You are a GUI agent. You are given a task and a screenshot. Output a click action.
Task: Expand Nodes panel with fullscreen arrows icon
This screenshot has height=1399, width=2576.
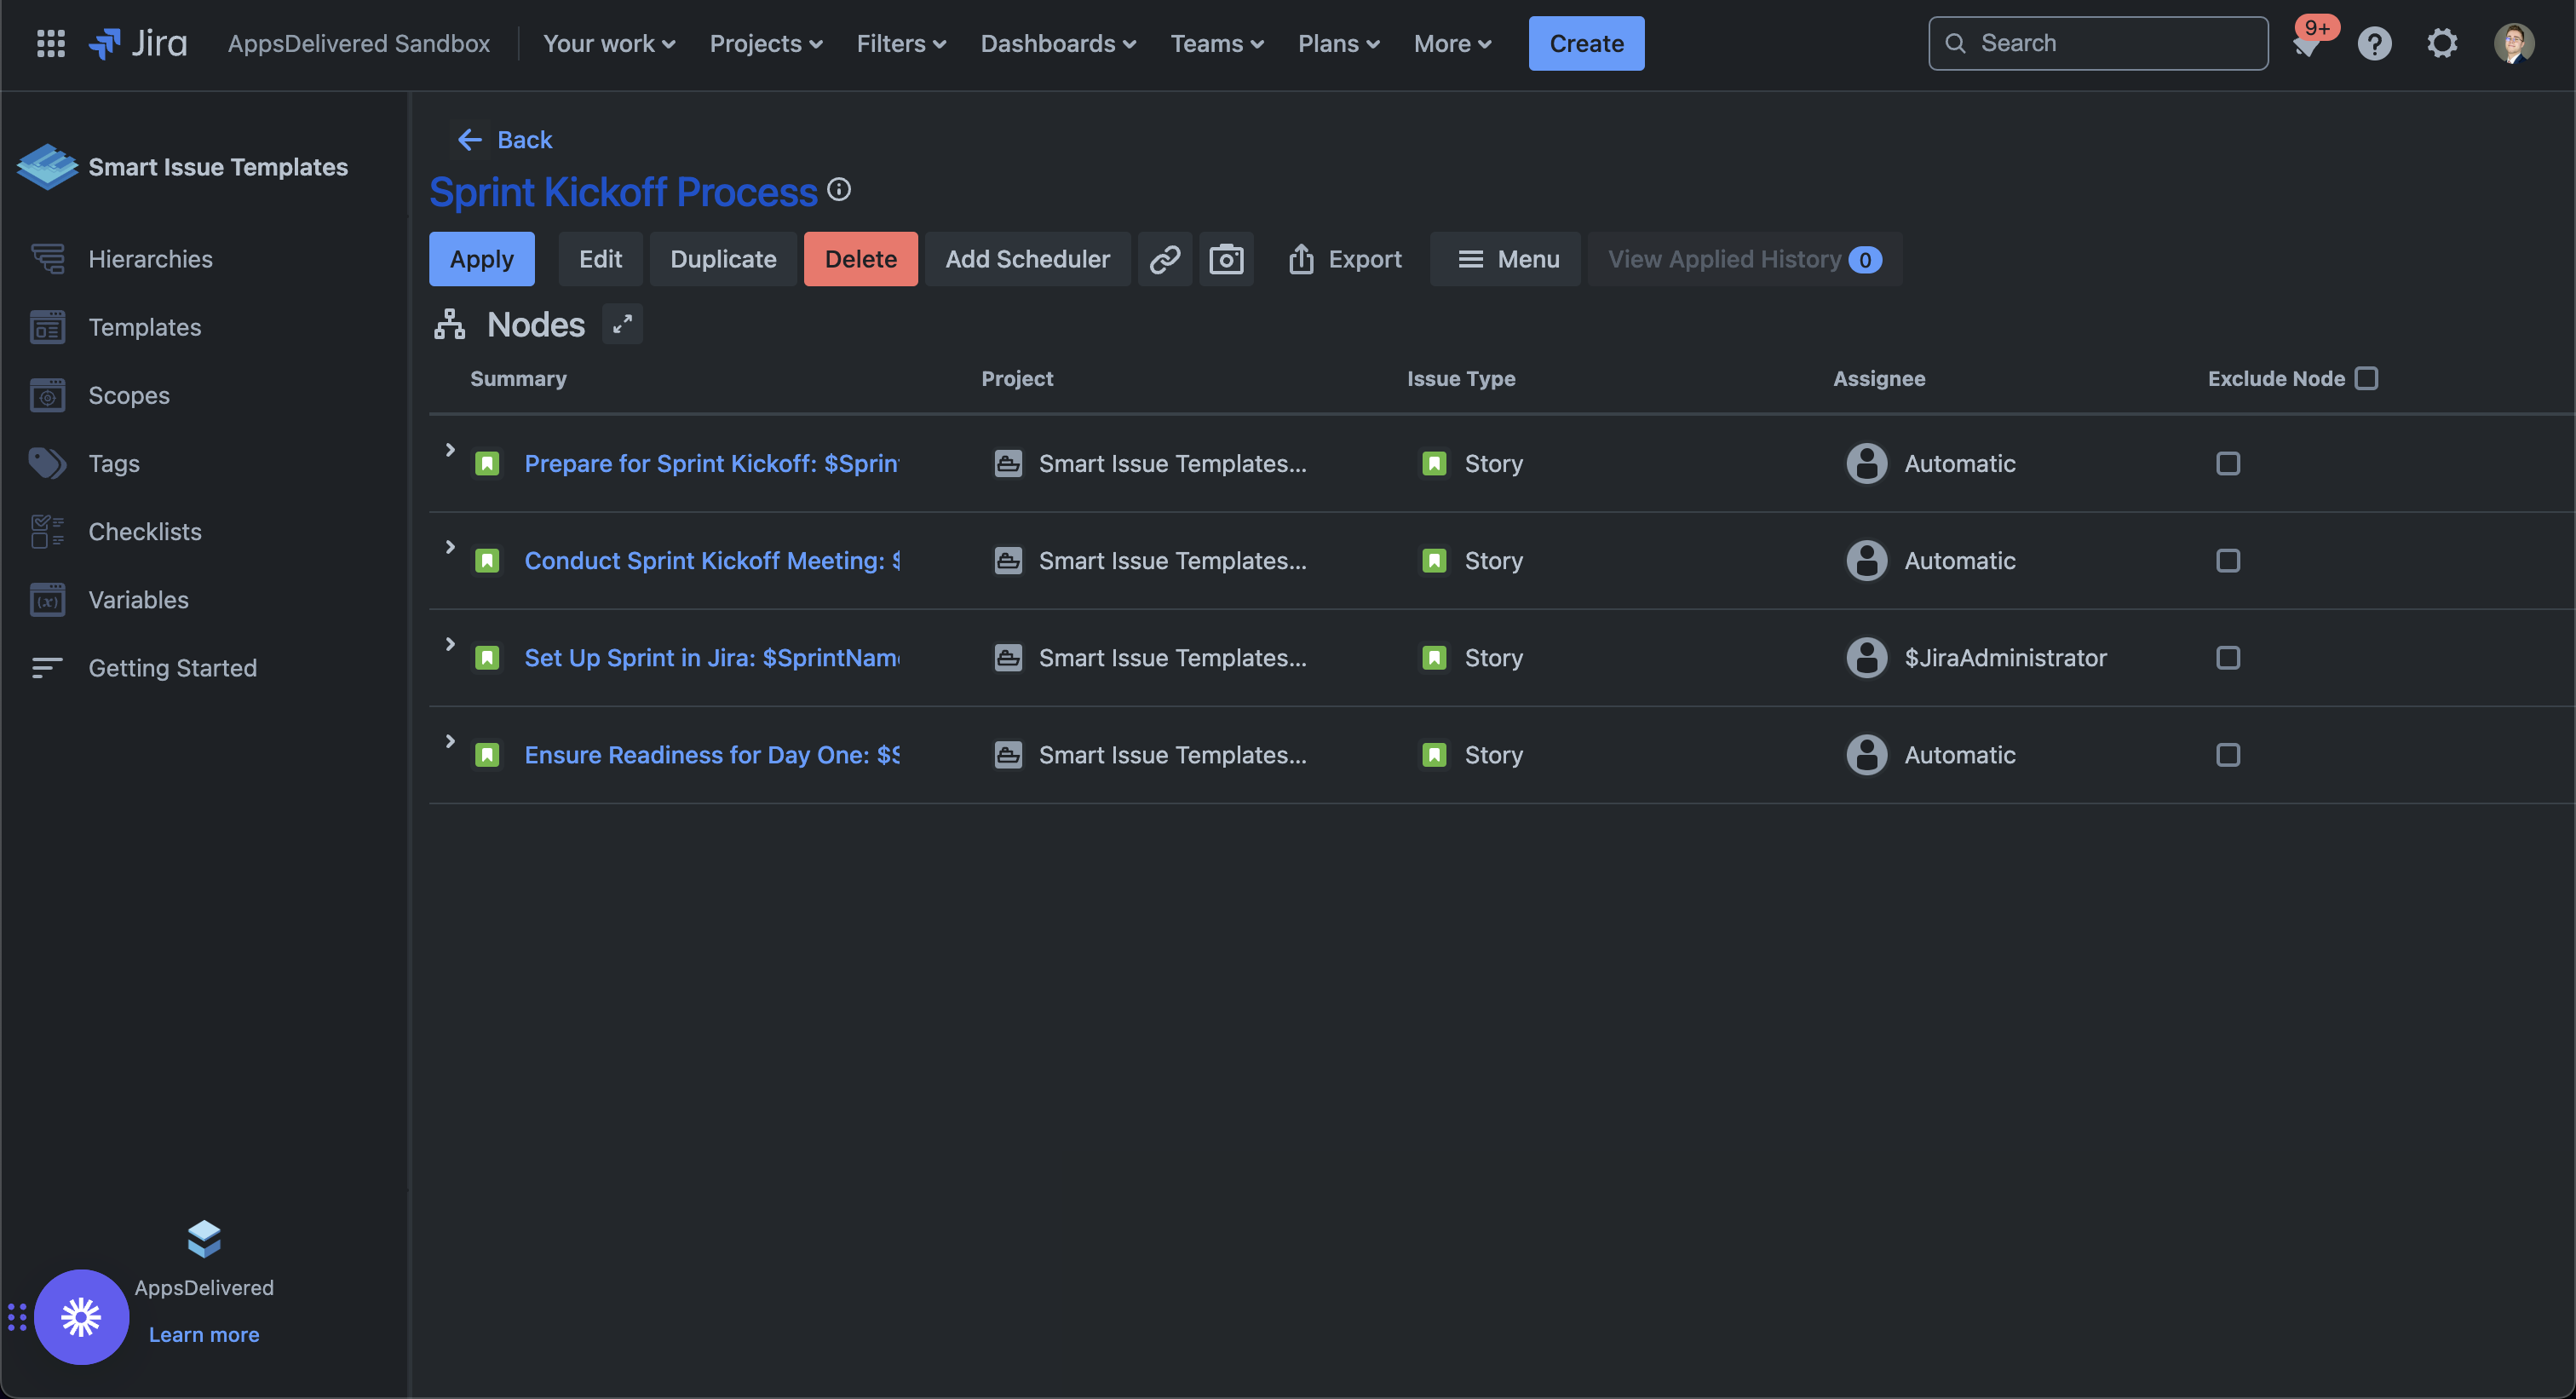coord(622,324)
